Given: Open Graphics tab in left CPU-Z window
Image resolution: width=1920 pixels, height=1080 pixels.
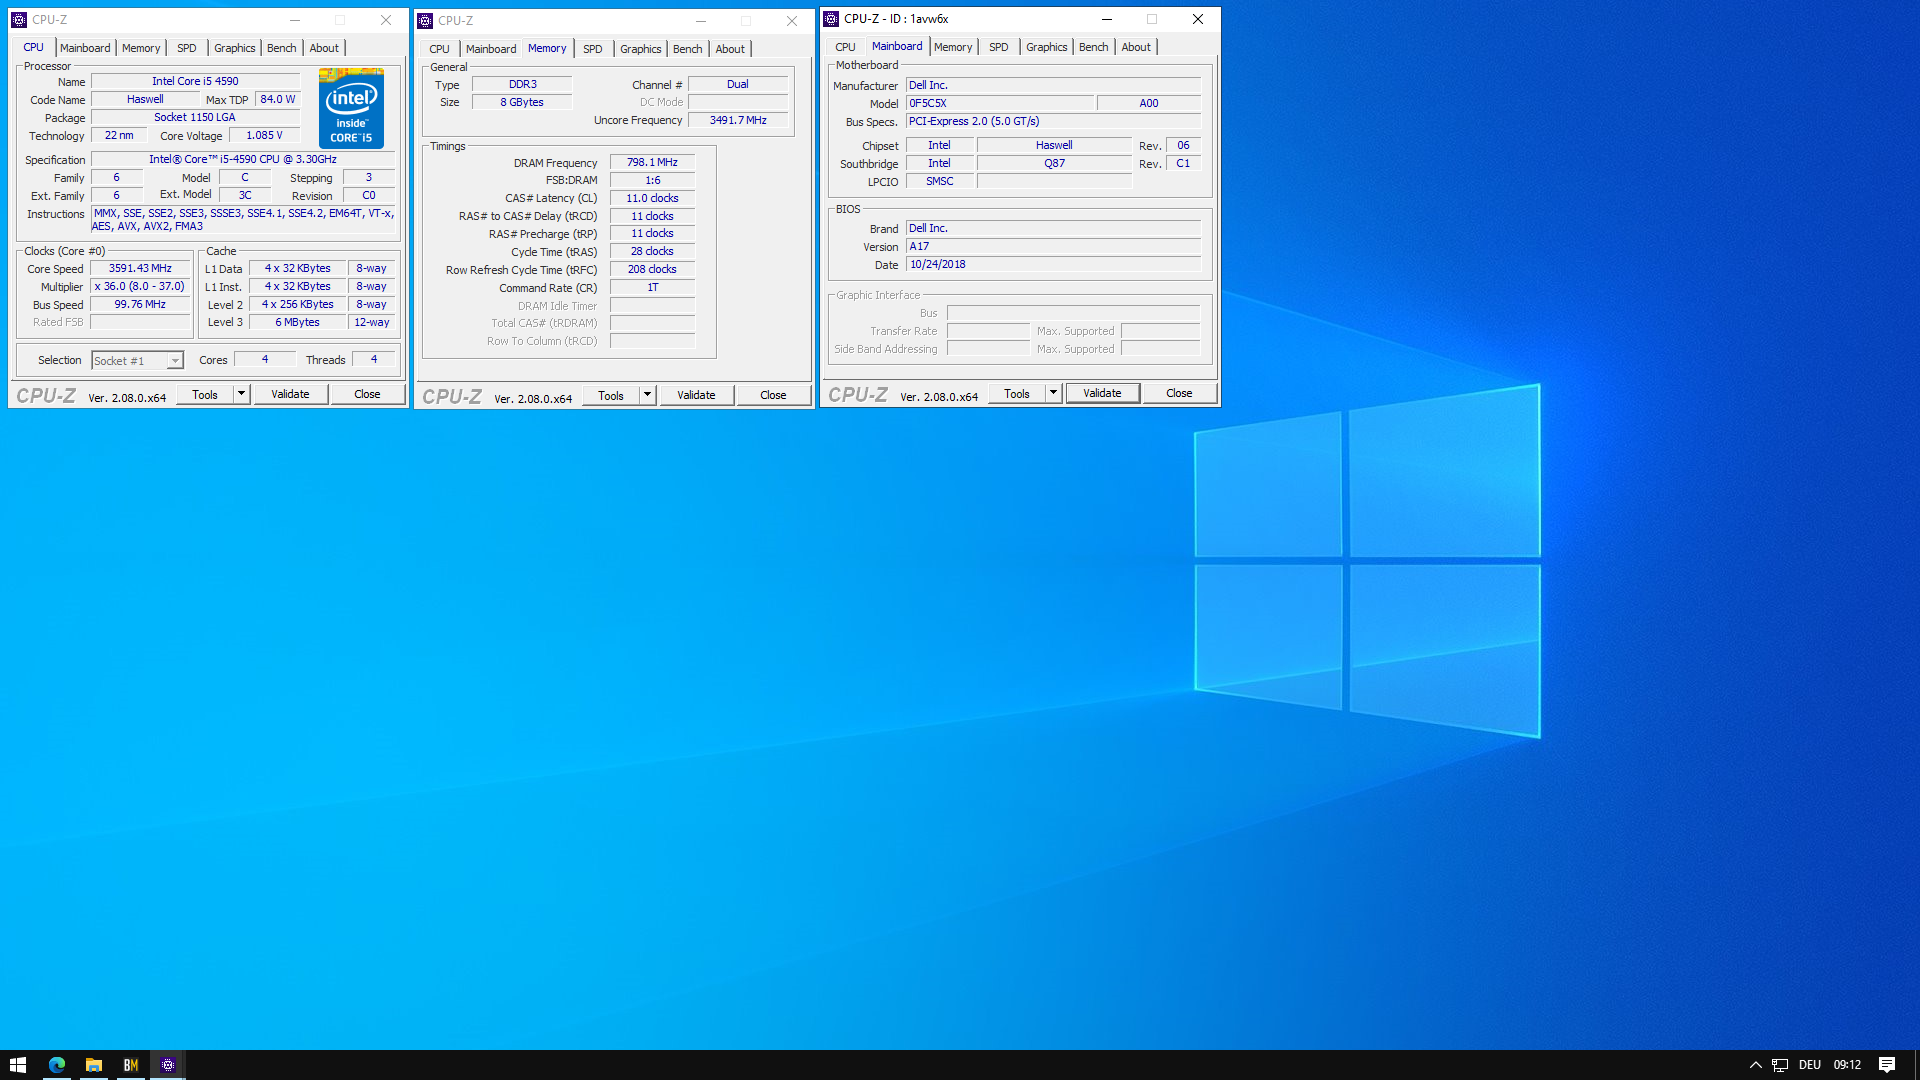Looking at the screenshot, I should (x=235, y=48).
